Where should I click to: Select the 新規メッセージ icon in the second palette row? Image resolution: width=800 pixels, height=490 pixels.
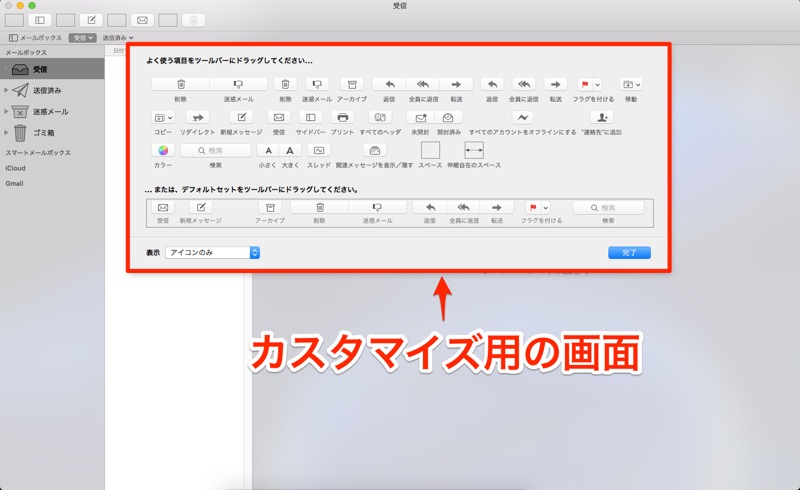(241, 117)
